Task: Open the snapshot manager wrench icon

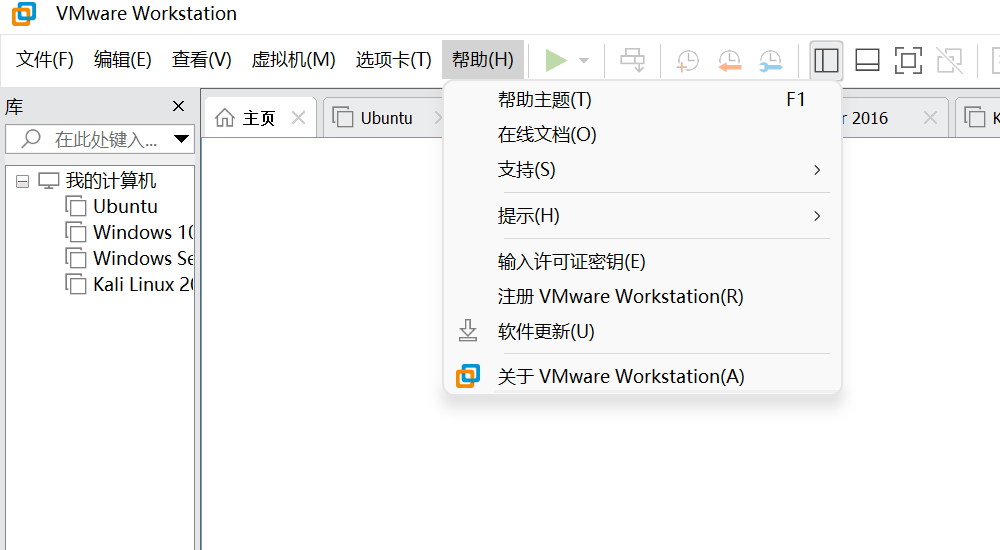Action: (x=770, y=61)
